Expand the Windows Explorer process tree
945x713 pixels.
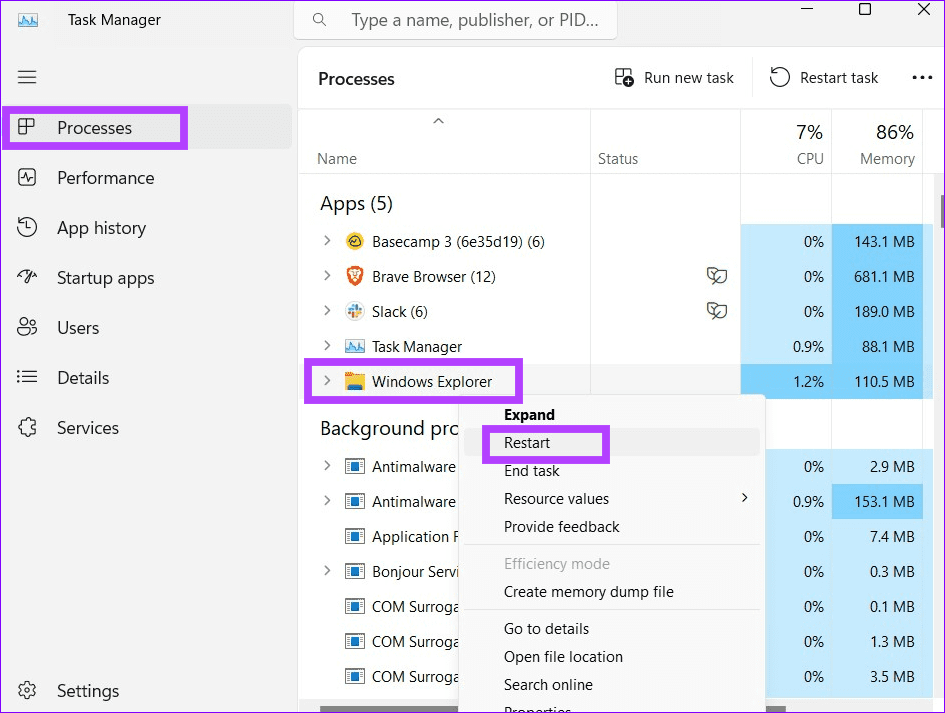click(x=327, y=381)
